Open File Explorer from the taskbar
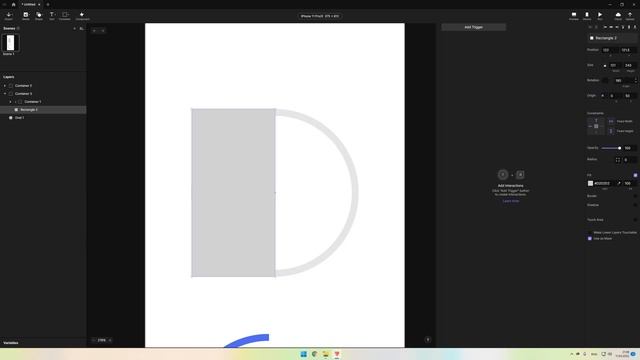The height and width of the screenshot is (360, 640). (325, 354)
